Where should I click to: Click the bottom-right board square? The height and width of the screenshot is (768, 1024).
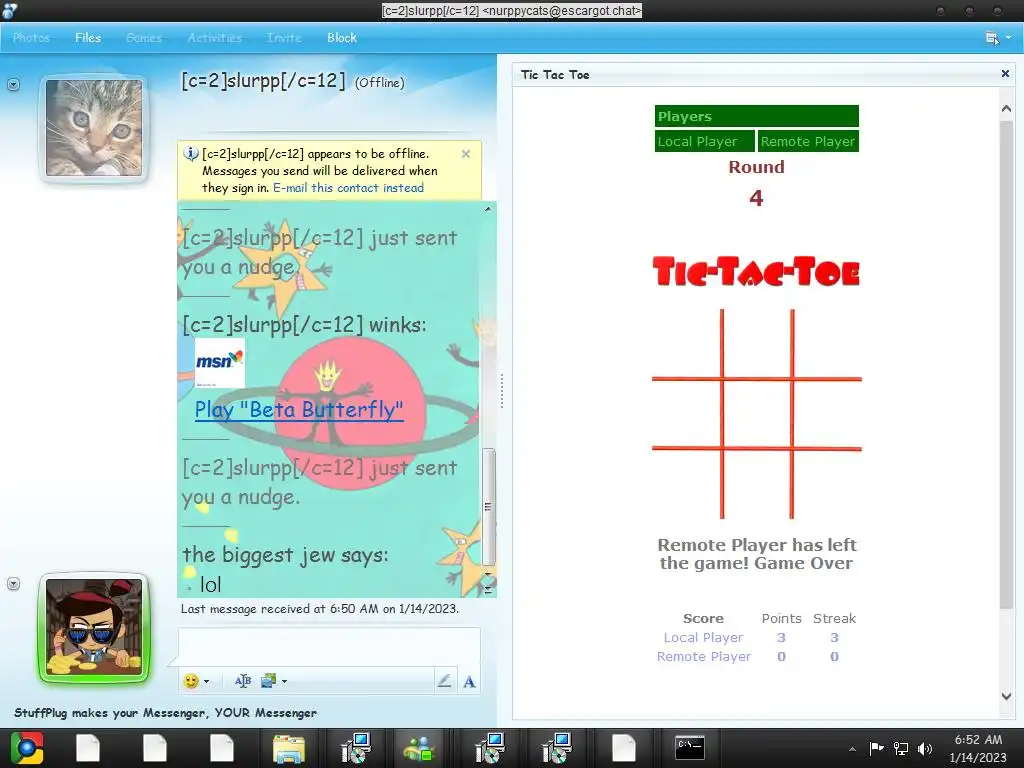827,484
